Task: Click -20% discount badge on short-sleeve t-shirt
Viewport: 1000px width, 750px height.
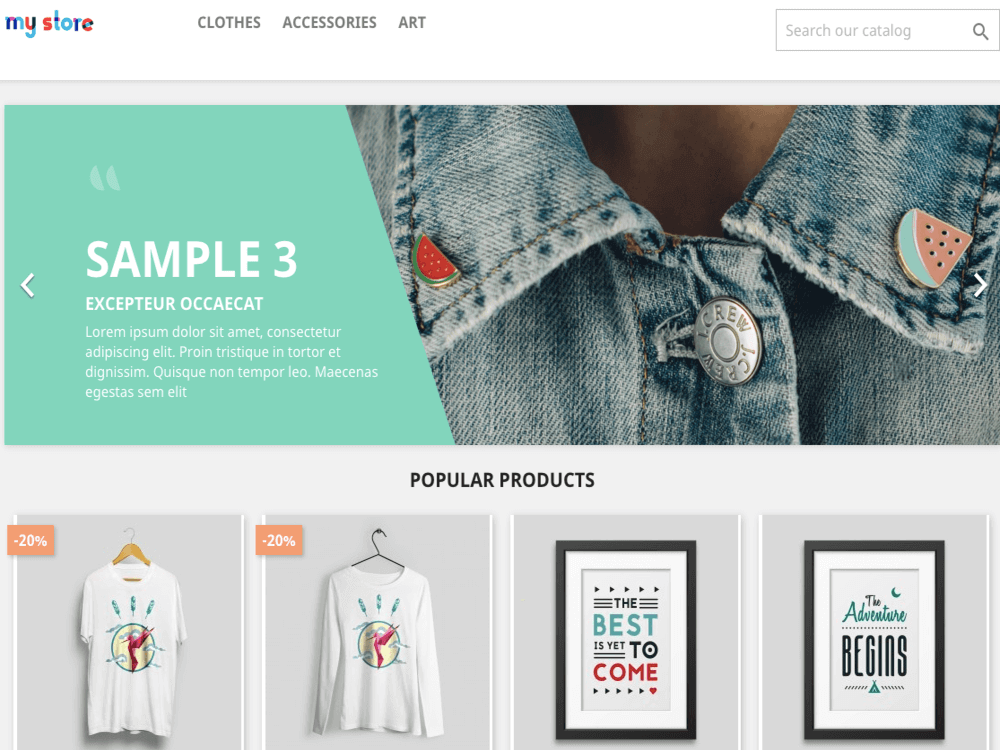Action: 31,540
